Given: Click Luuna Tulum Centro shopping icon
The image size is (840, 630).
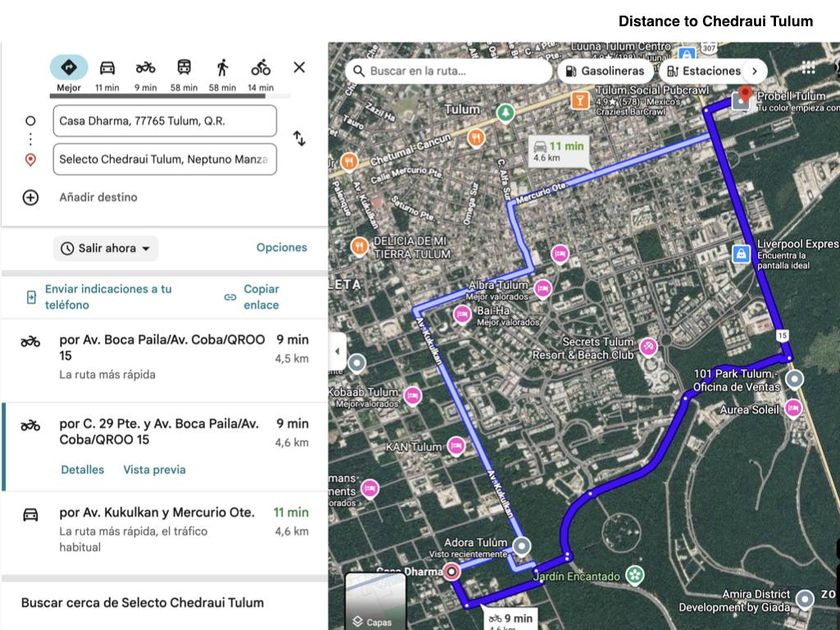Looking at the screenshot, I should [686, 53].
